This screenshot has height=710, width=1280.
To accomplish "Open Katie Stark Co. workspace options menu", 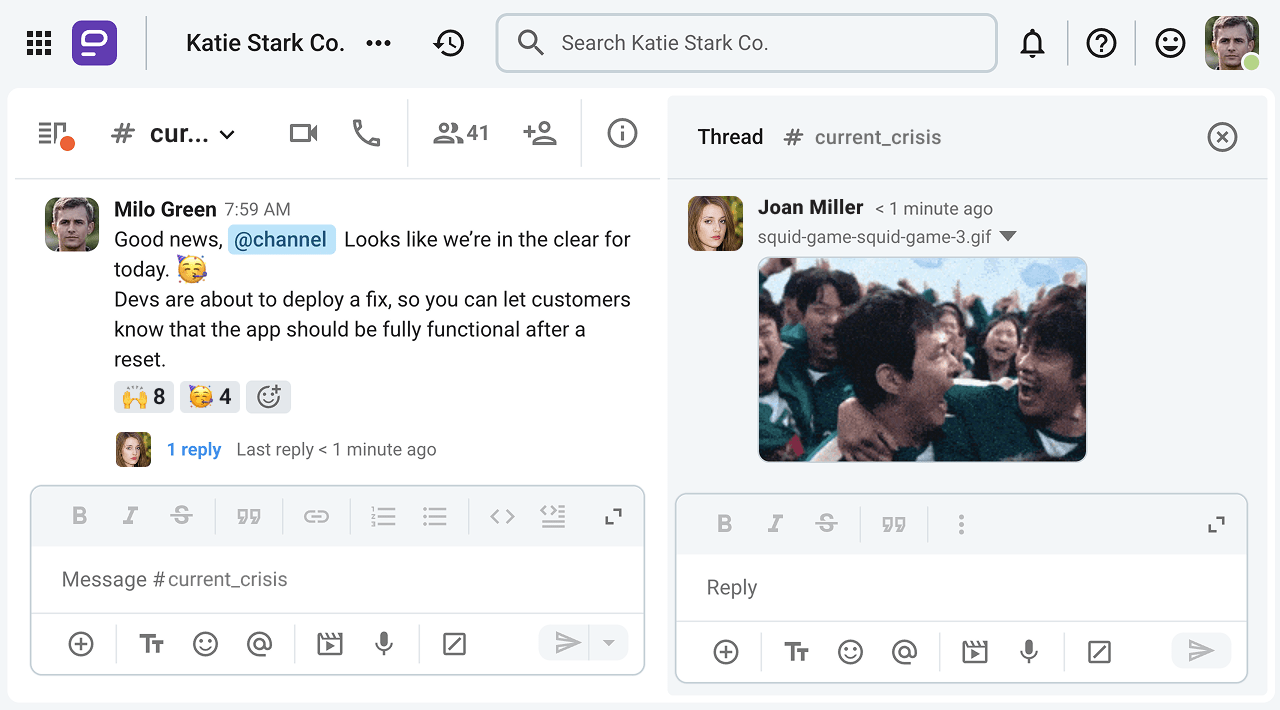I will tap(378, 43).
